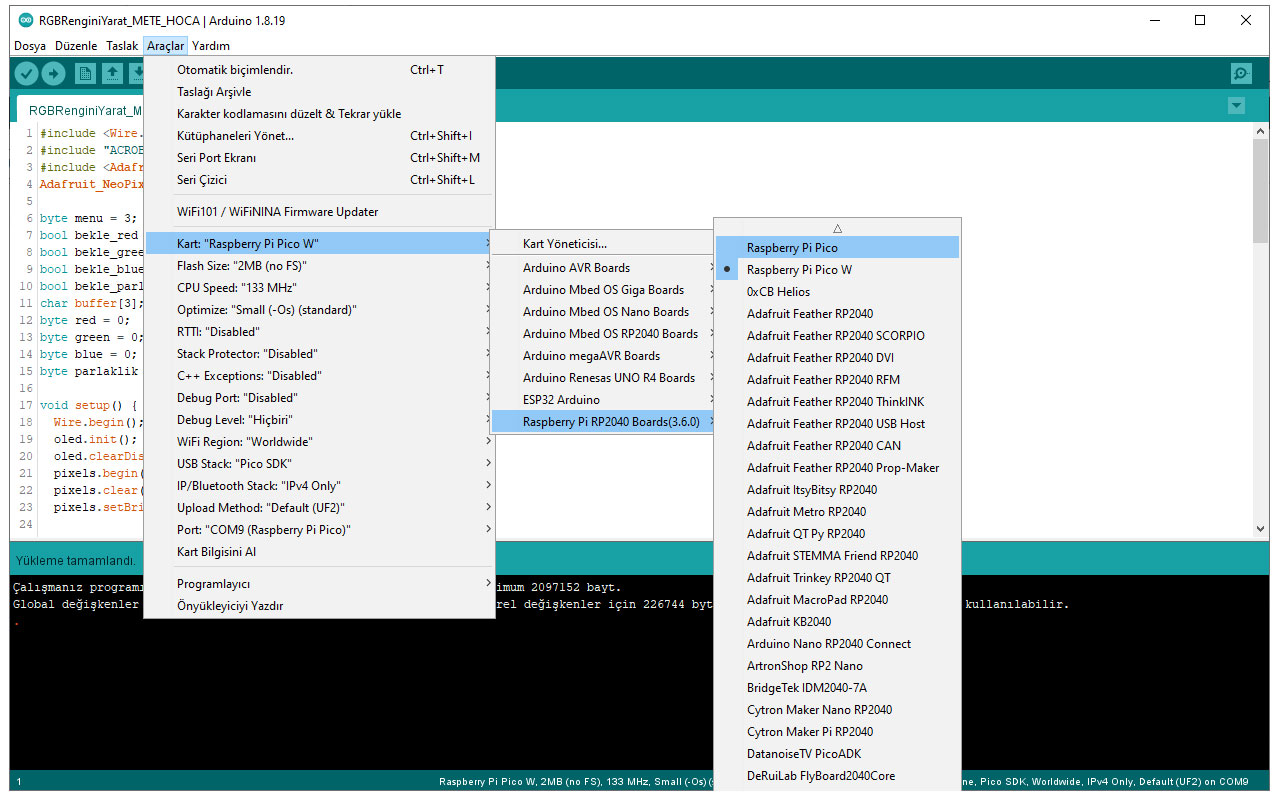The height and width of the screenshot is (800, 1280).
Task: Click Önyükleyiciyi Yazdır
Action: (319, 606)
